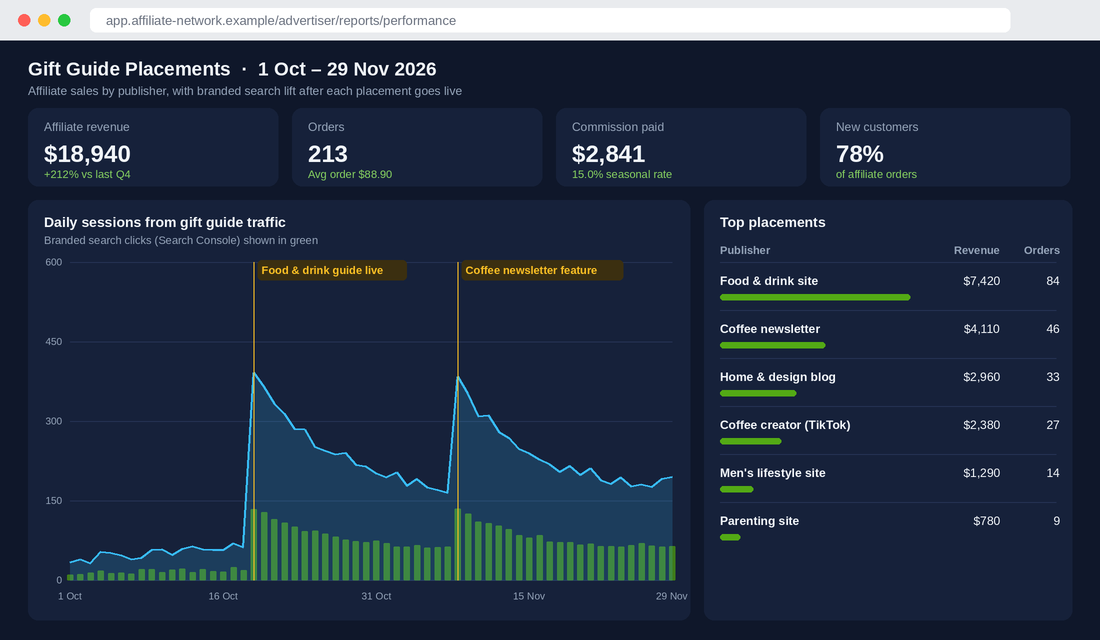Select Men's lifestyle site row
This screenshot has width=1100, height=640.
click(888, 479)
